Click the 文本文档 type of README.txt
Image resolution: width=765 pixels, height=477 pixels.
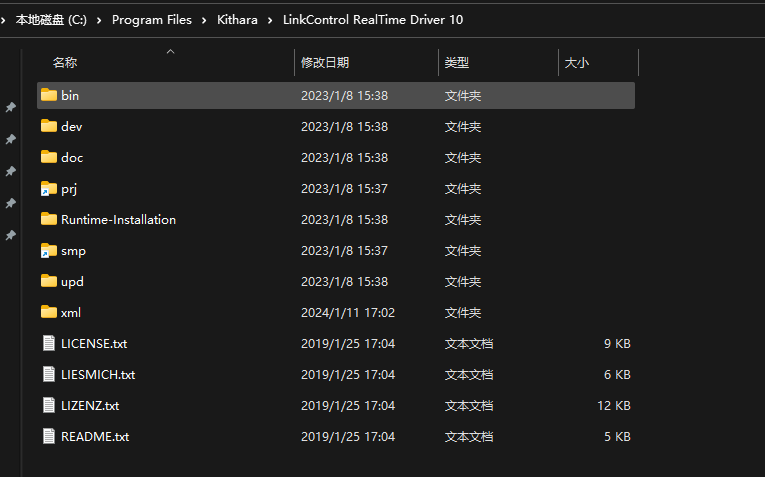pos(469,437)
